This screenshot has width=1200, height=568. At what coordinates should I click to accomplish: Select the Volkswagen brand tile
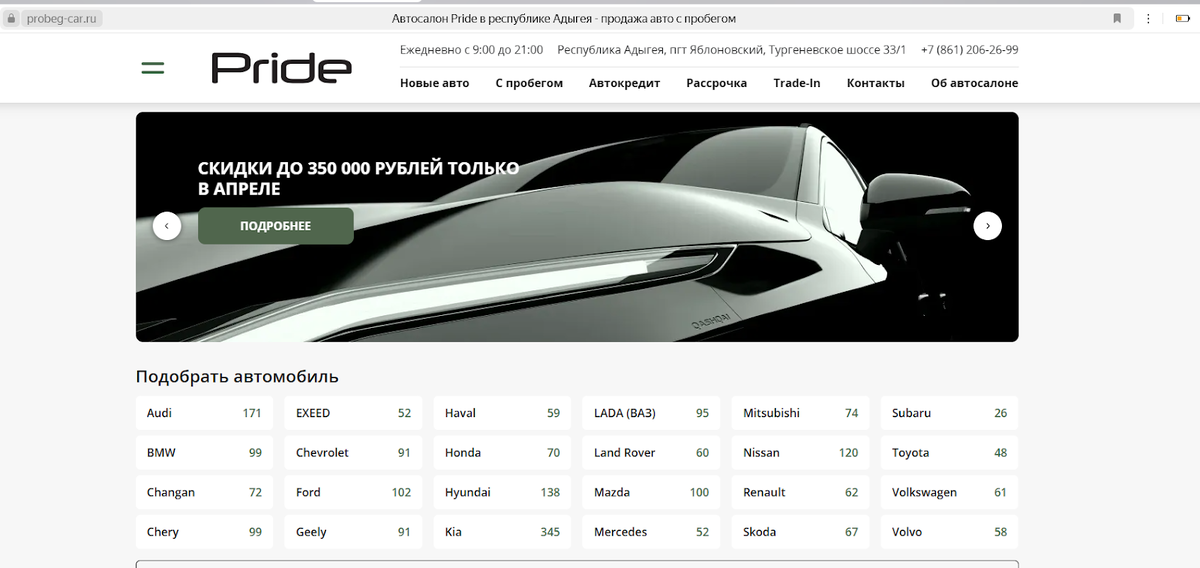tap(949, 492)
